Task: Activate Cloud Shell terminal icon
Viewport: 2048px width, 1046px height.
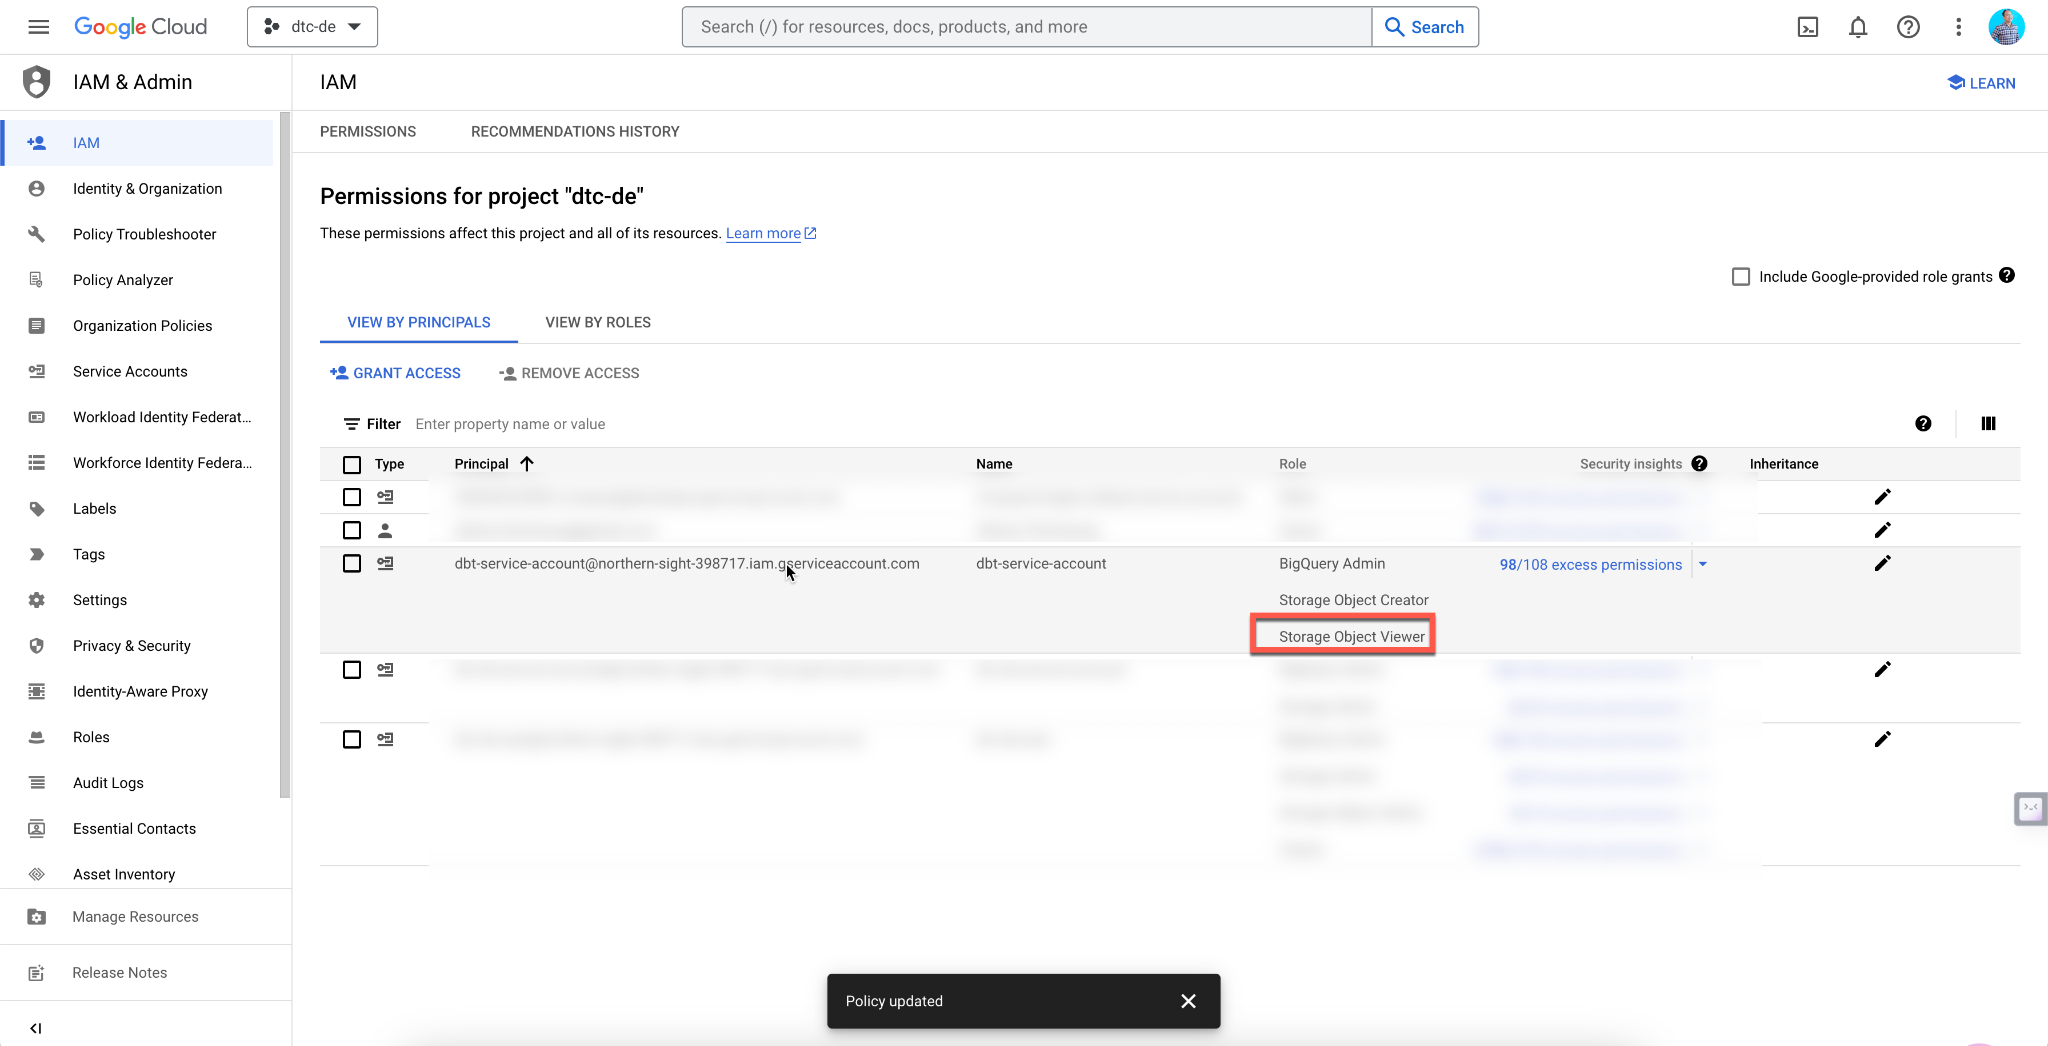Action: tap(1808, 27)
